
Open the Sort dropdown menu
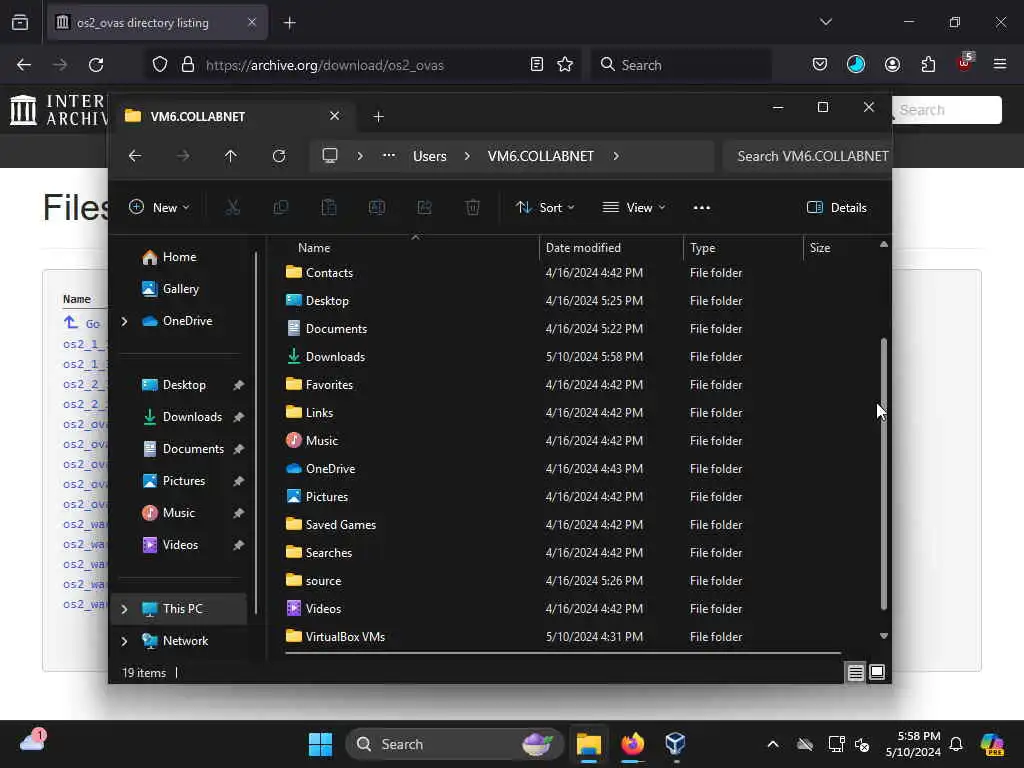545,208
